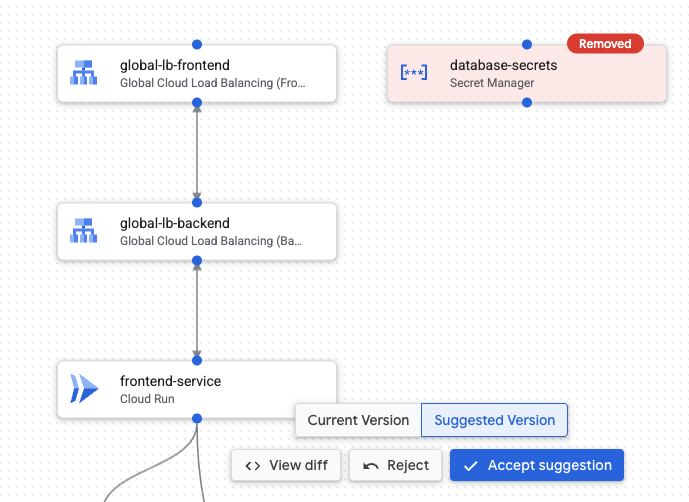Image resolution: width=689 pixels, height=502 pixels.
Task: Select the global-lb-frontend node title
Action: (x=175, y=65)
